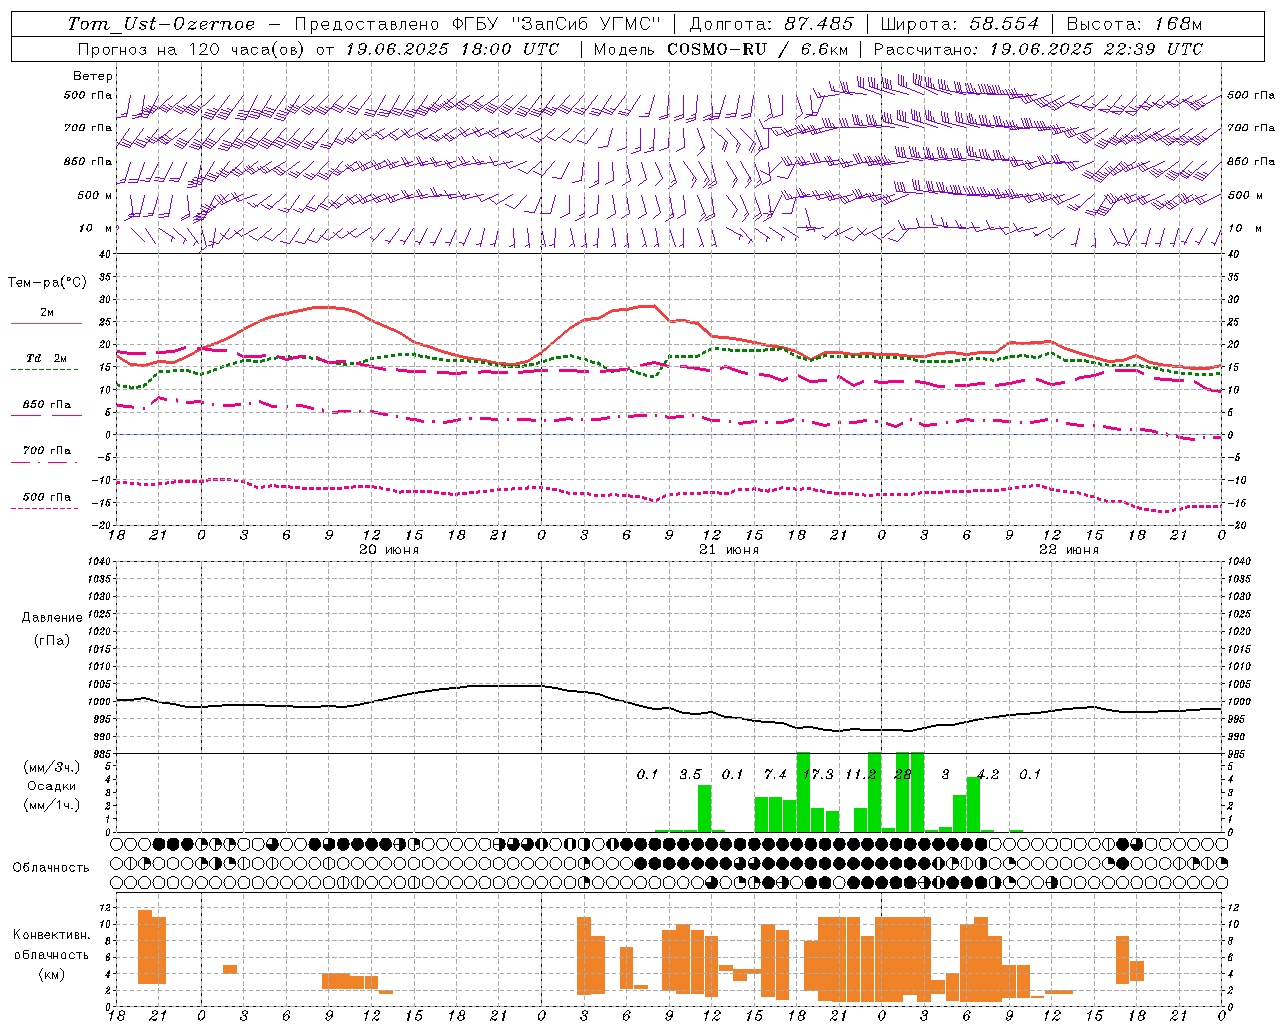
Task: Click the '700 гПа' temperature legend label
Action: [47, 451]
